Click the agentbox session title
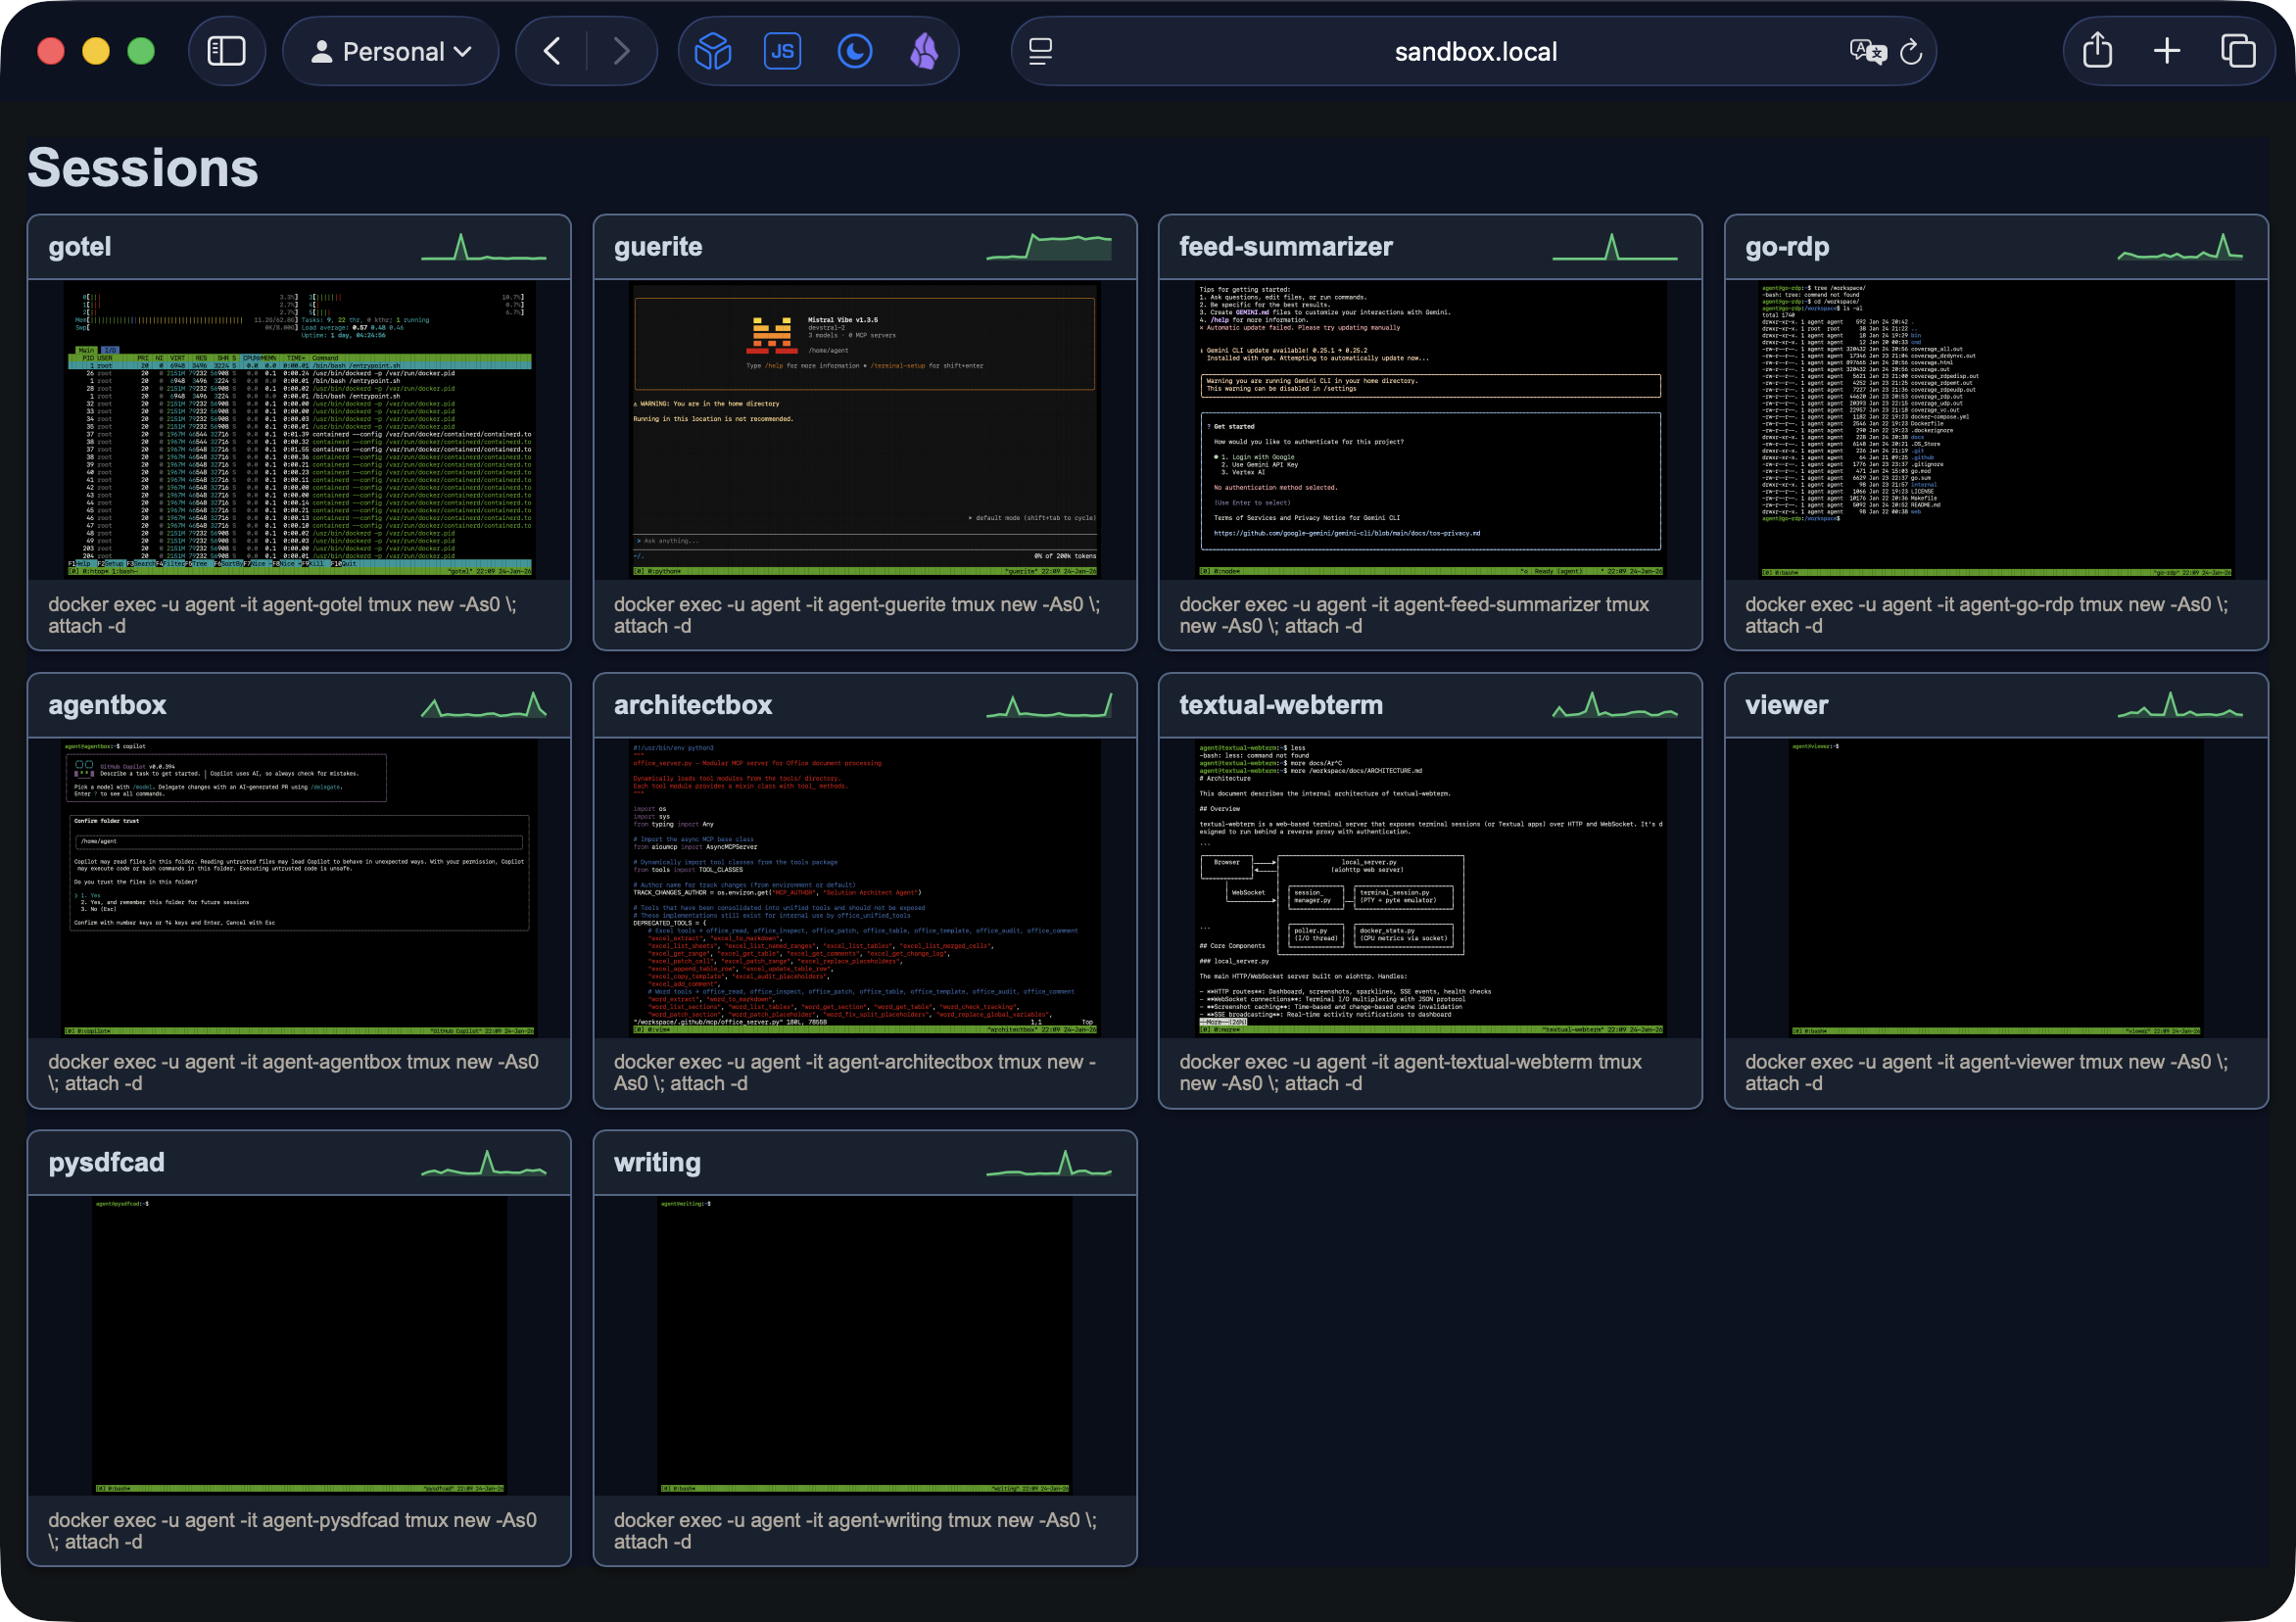 pos(107,705)
